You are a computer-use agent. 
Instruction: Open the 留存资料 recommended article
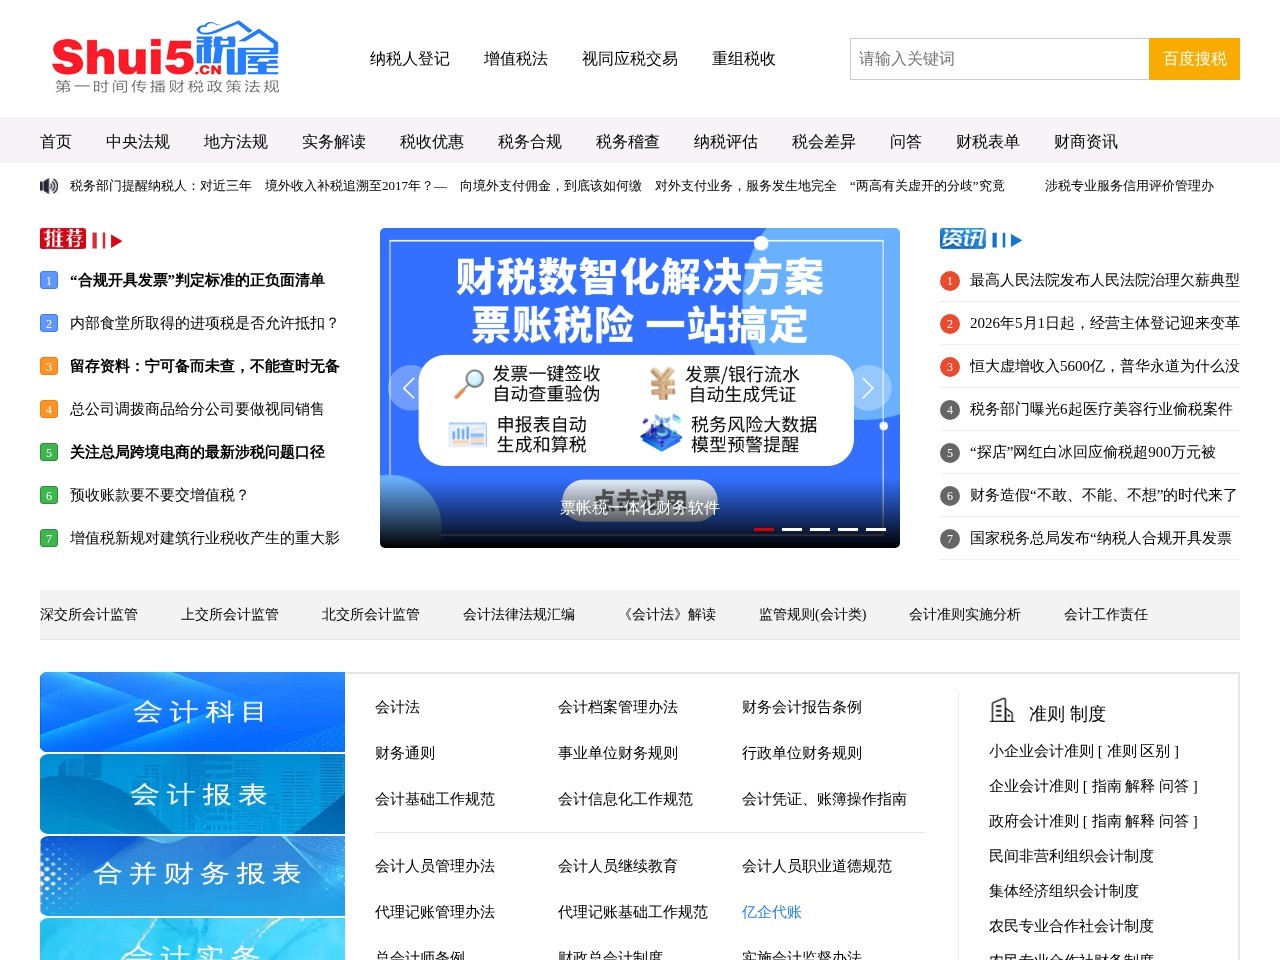pos(205,366)
